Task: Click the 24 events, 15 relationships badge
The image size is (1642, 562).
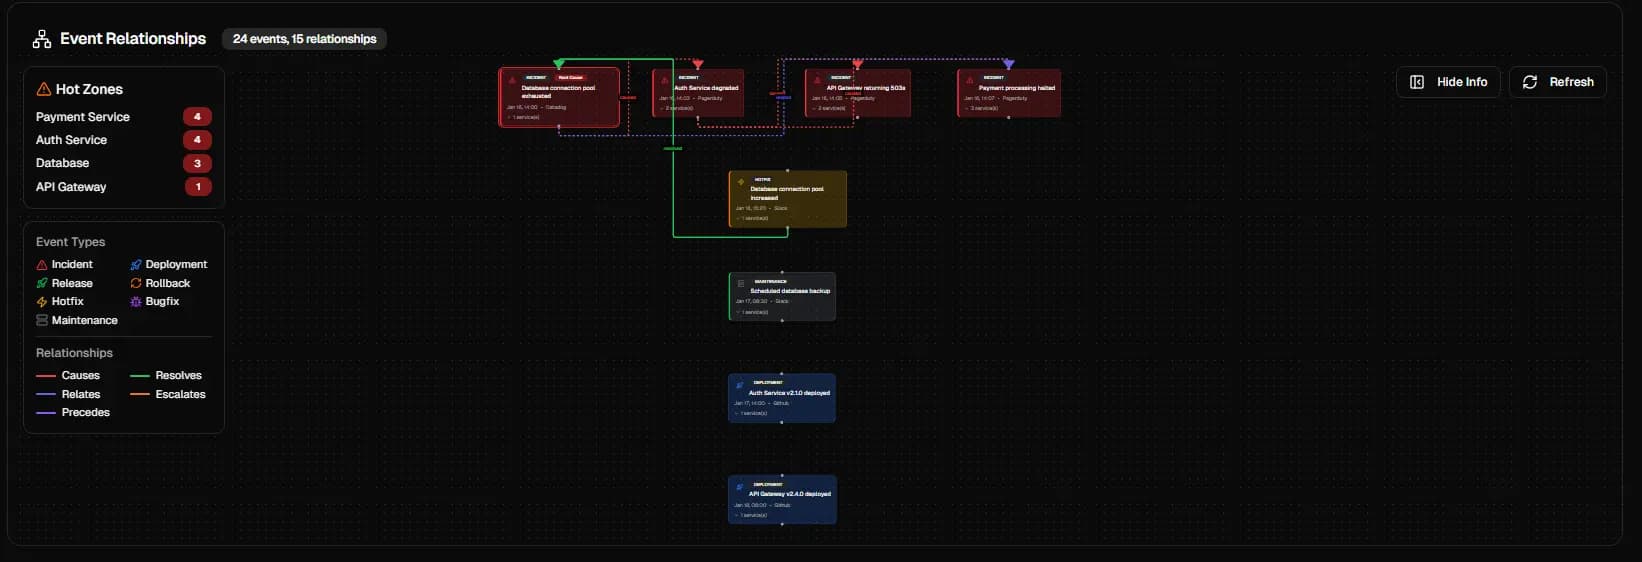Action: (x=304, y=39)
